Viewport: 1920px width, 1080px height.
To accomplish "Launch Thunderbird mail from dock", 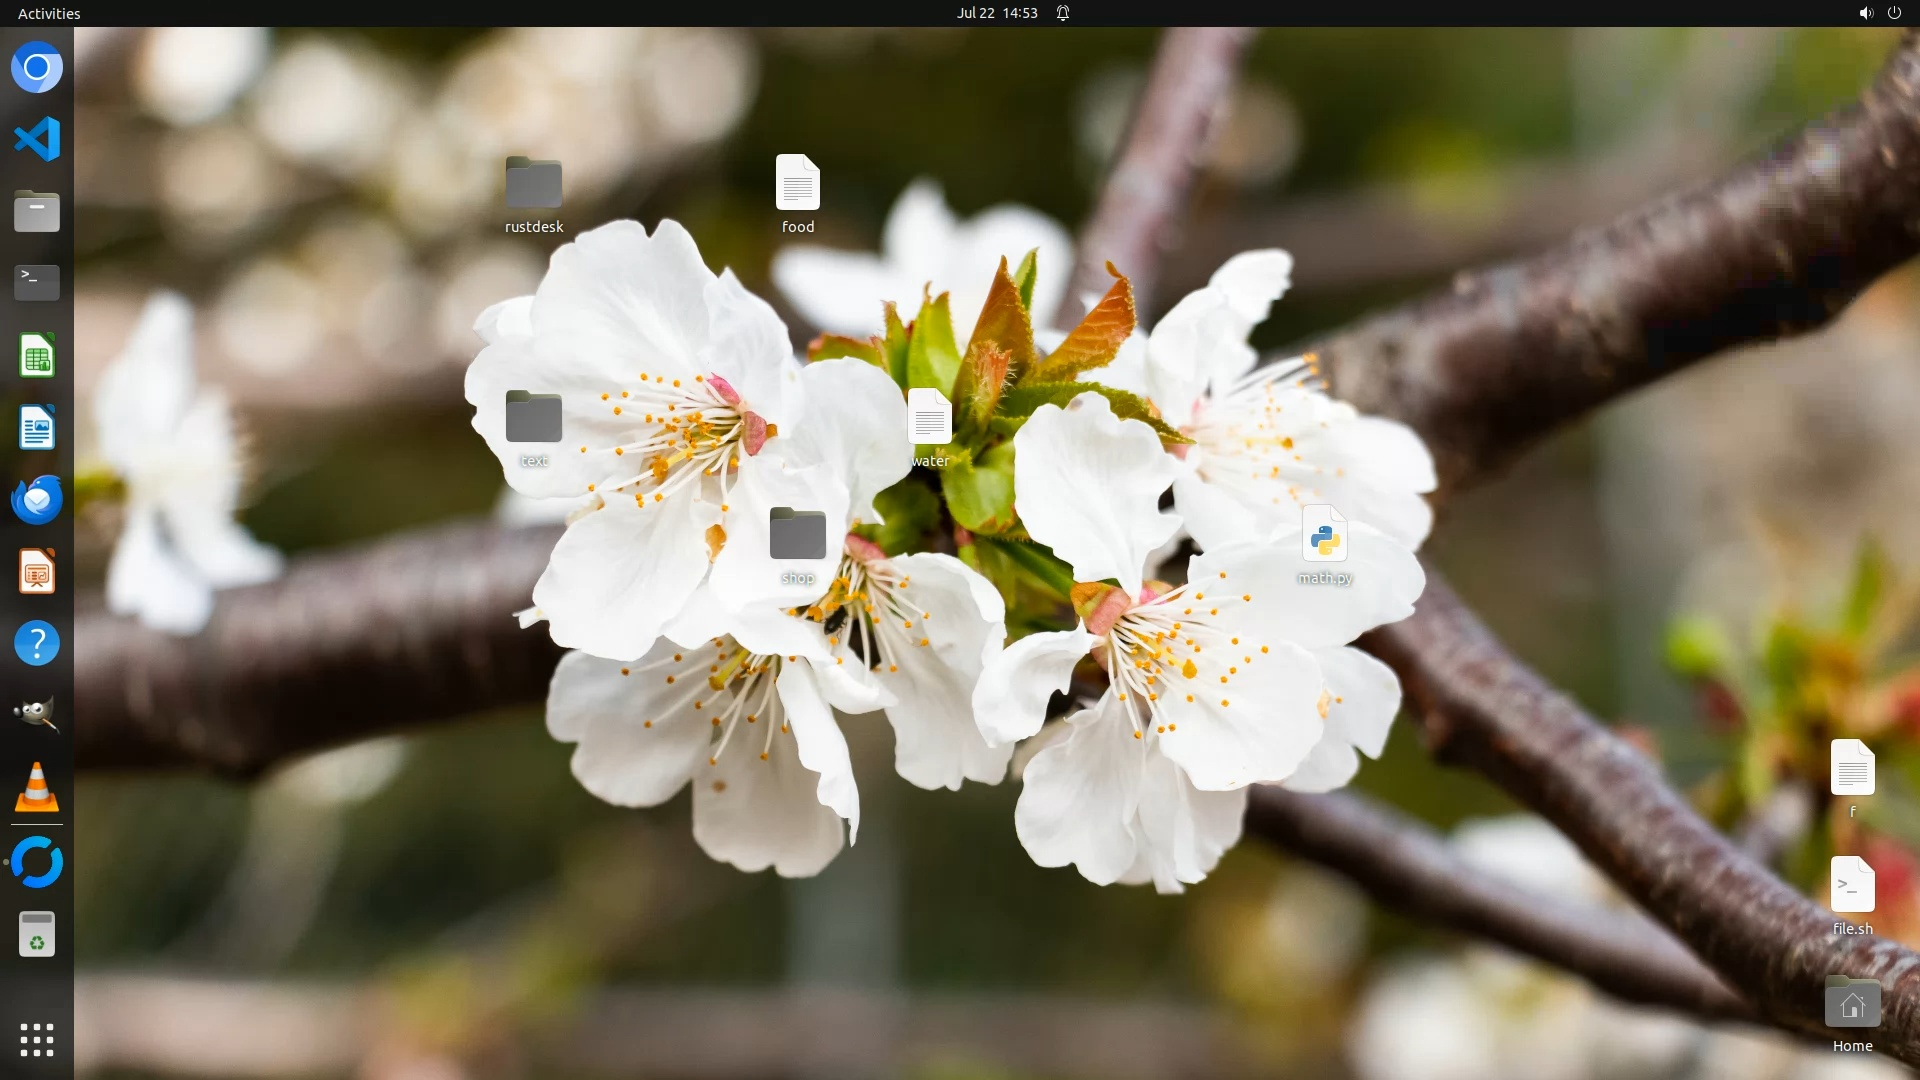I will 37,500.
